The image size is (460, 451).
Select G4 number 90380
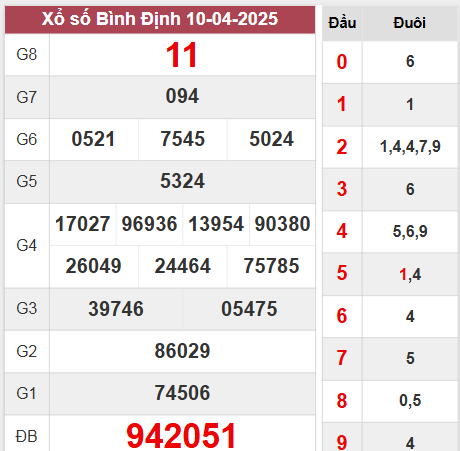tap(282, 224)
